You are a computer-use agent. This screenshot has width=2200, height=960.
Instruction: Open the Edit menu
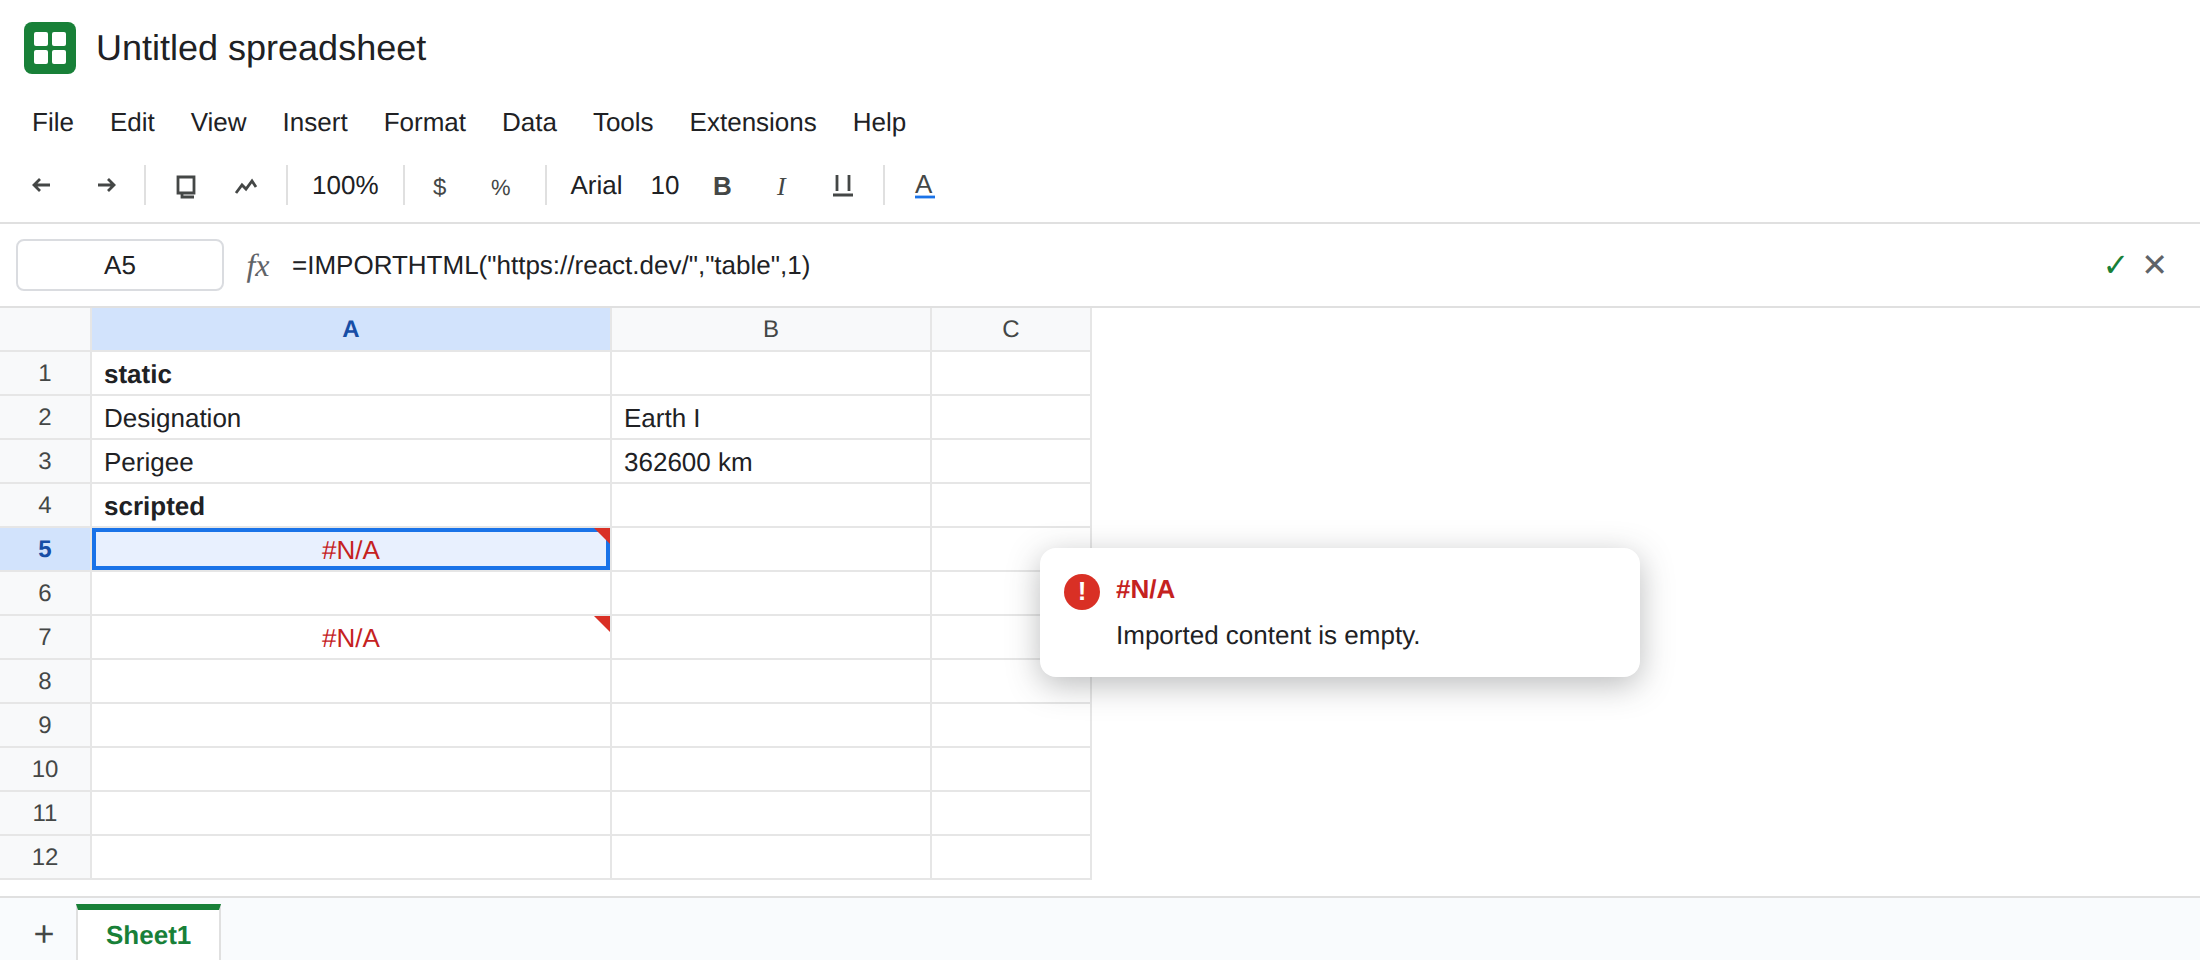(132, 122)
